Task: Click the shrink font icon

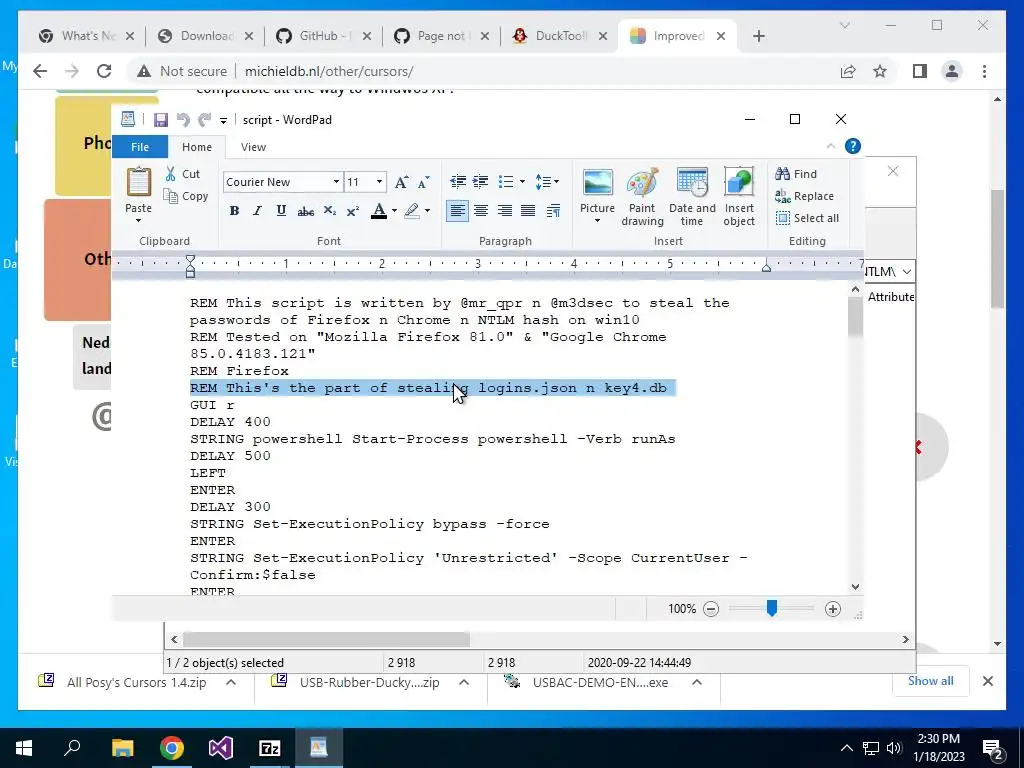Action: coord(423,182)
